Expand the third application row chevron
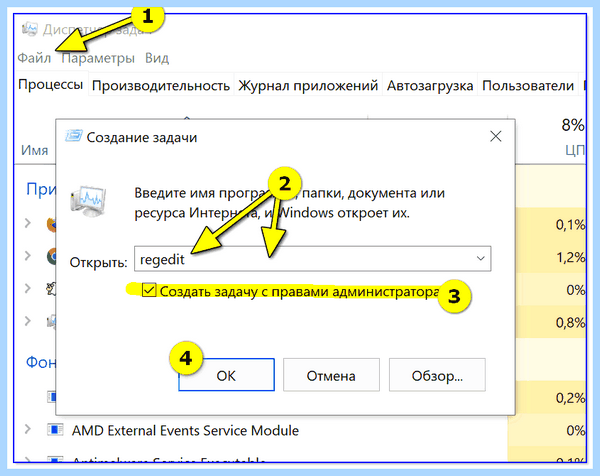This screenshot has width=600, height=476. click(x=27, y=288)
